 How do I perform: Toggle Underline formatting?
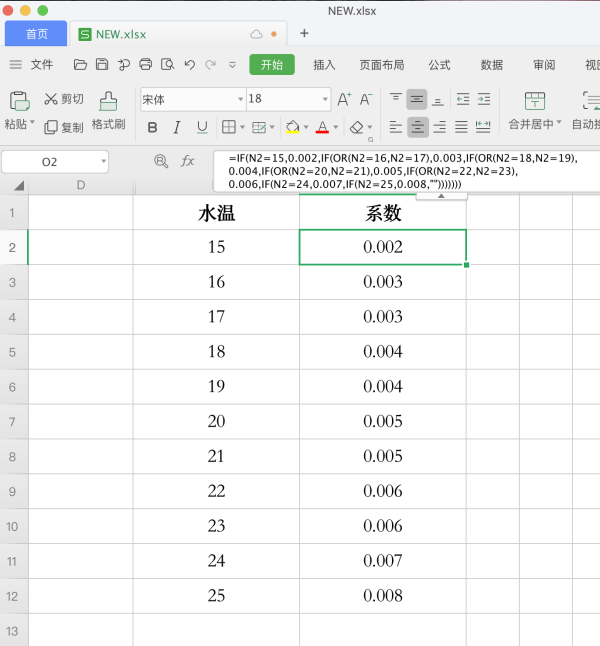click(x=202, y=127)
